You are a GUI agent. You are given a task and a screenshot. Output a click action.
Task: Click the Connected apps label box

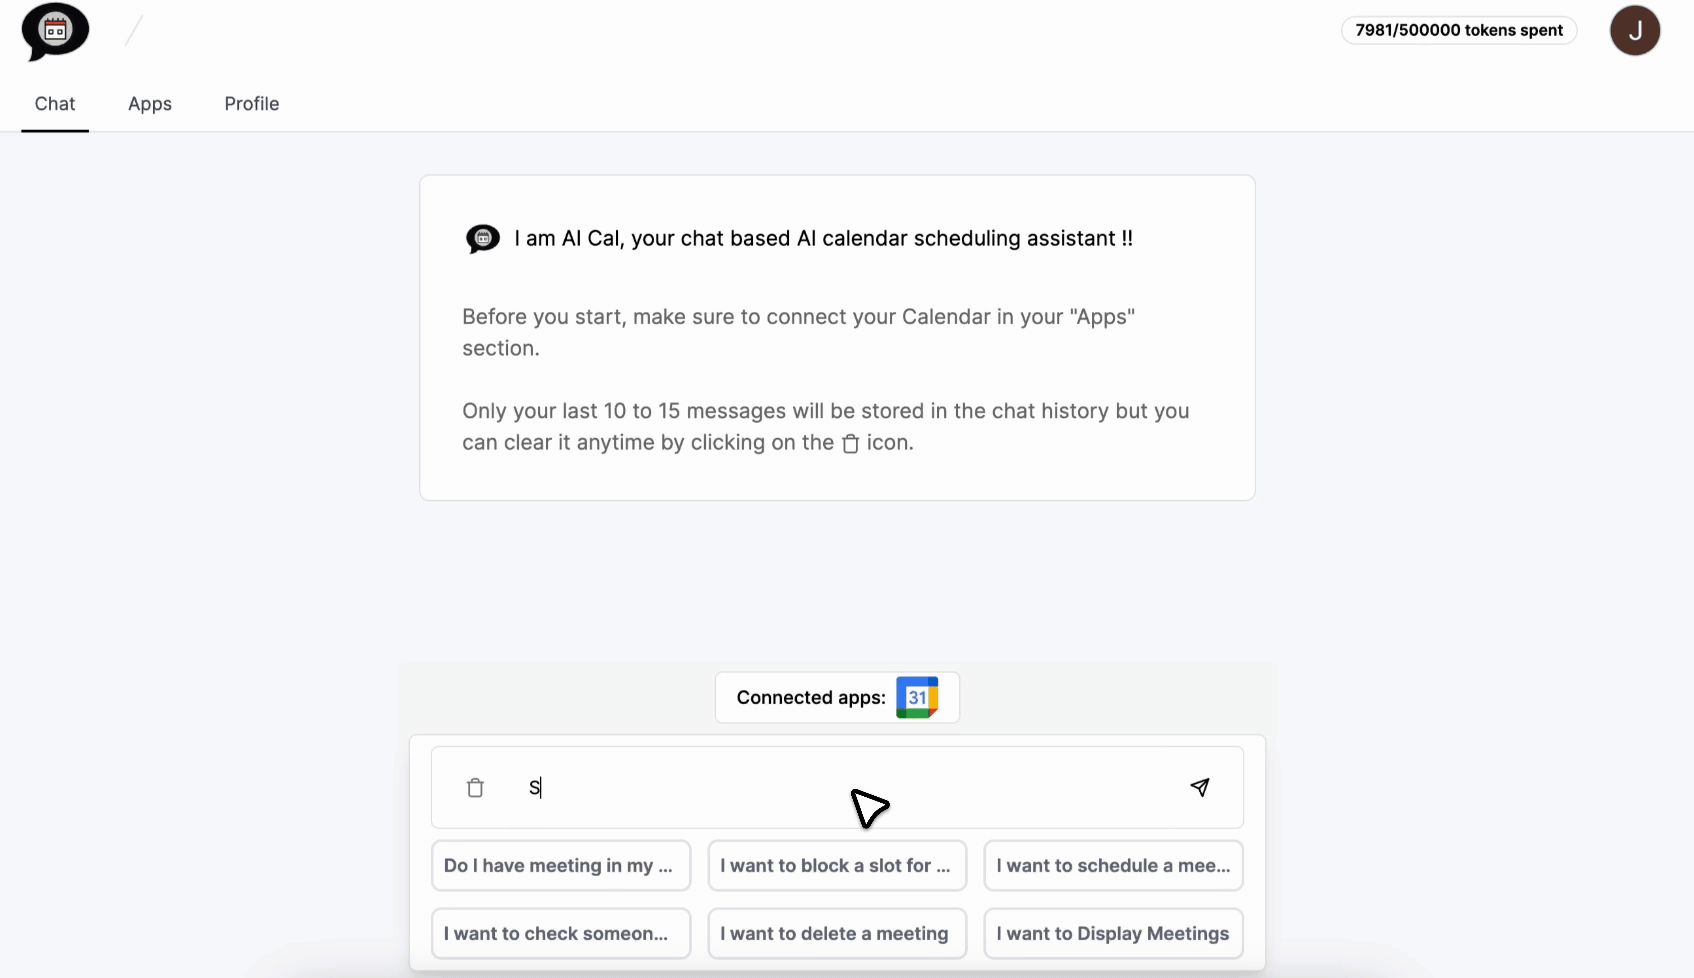tap(837, 697)
